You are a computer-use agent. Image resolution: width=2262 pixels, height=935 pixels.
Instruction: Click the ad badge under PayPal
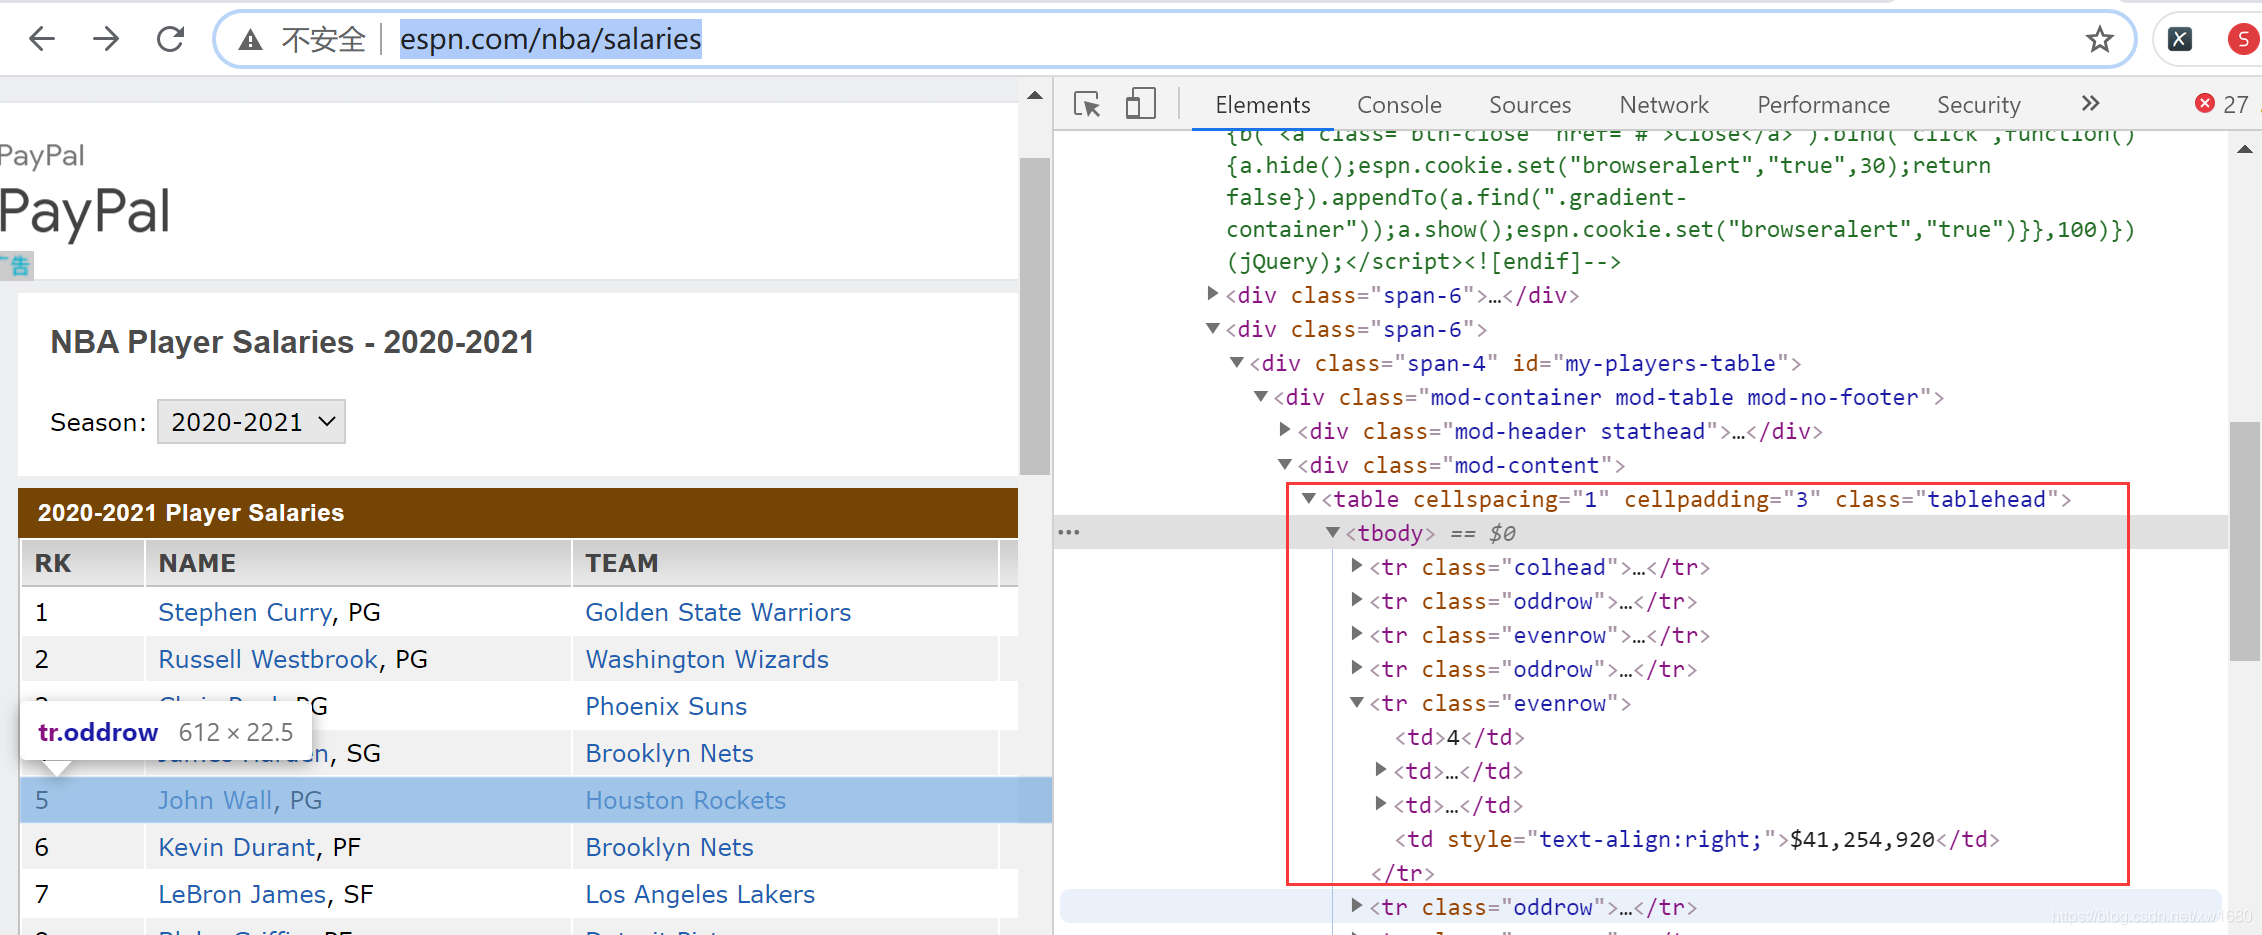[x=16, y=266]
